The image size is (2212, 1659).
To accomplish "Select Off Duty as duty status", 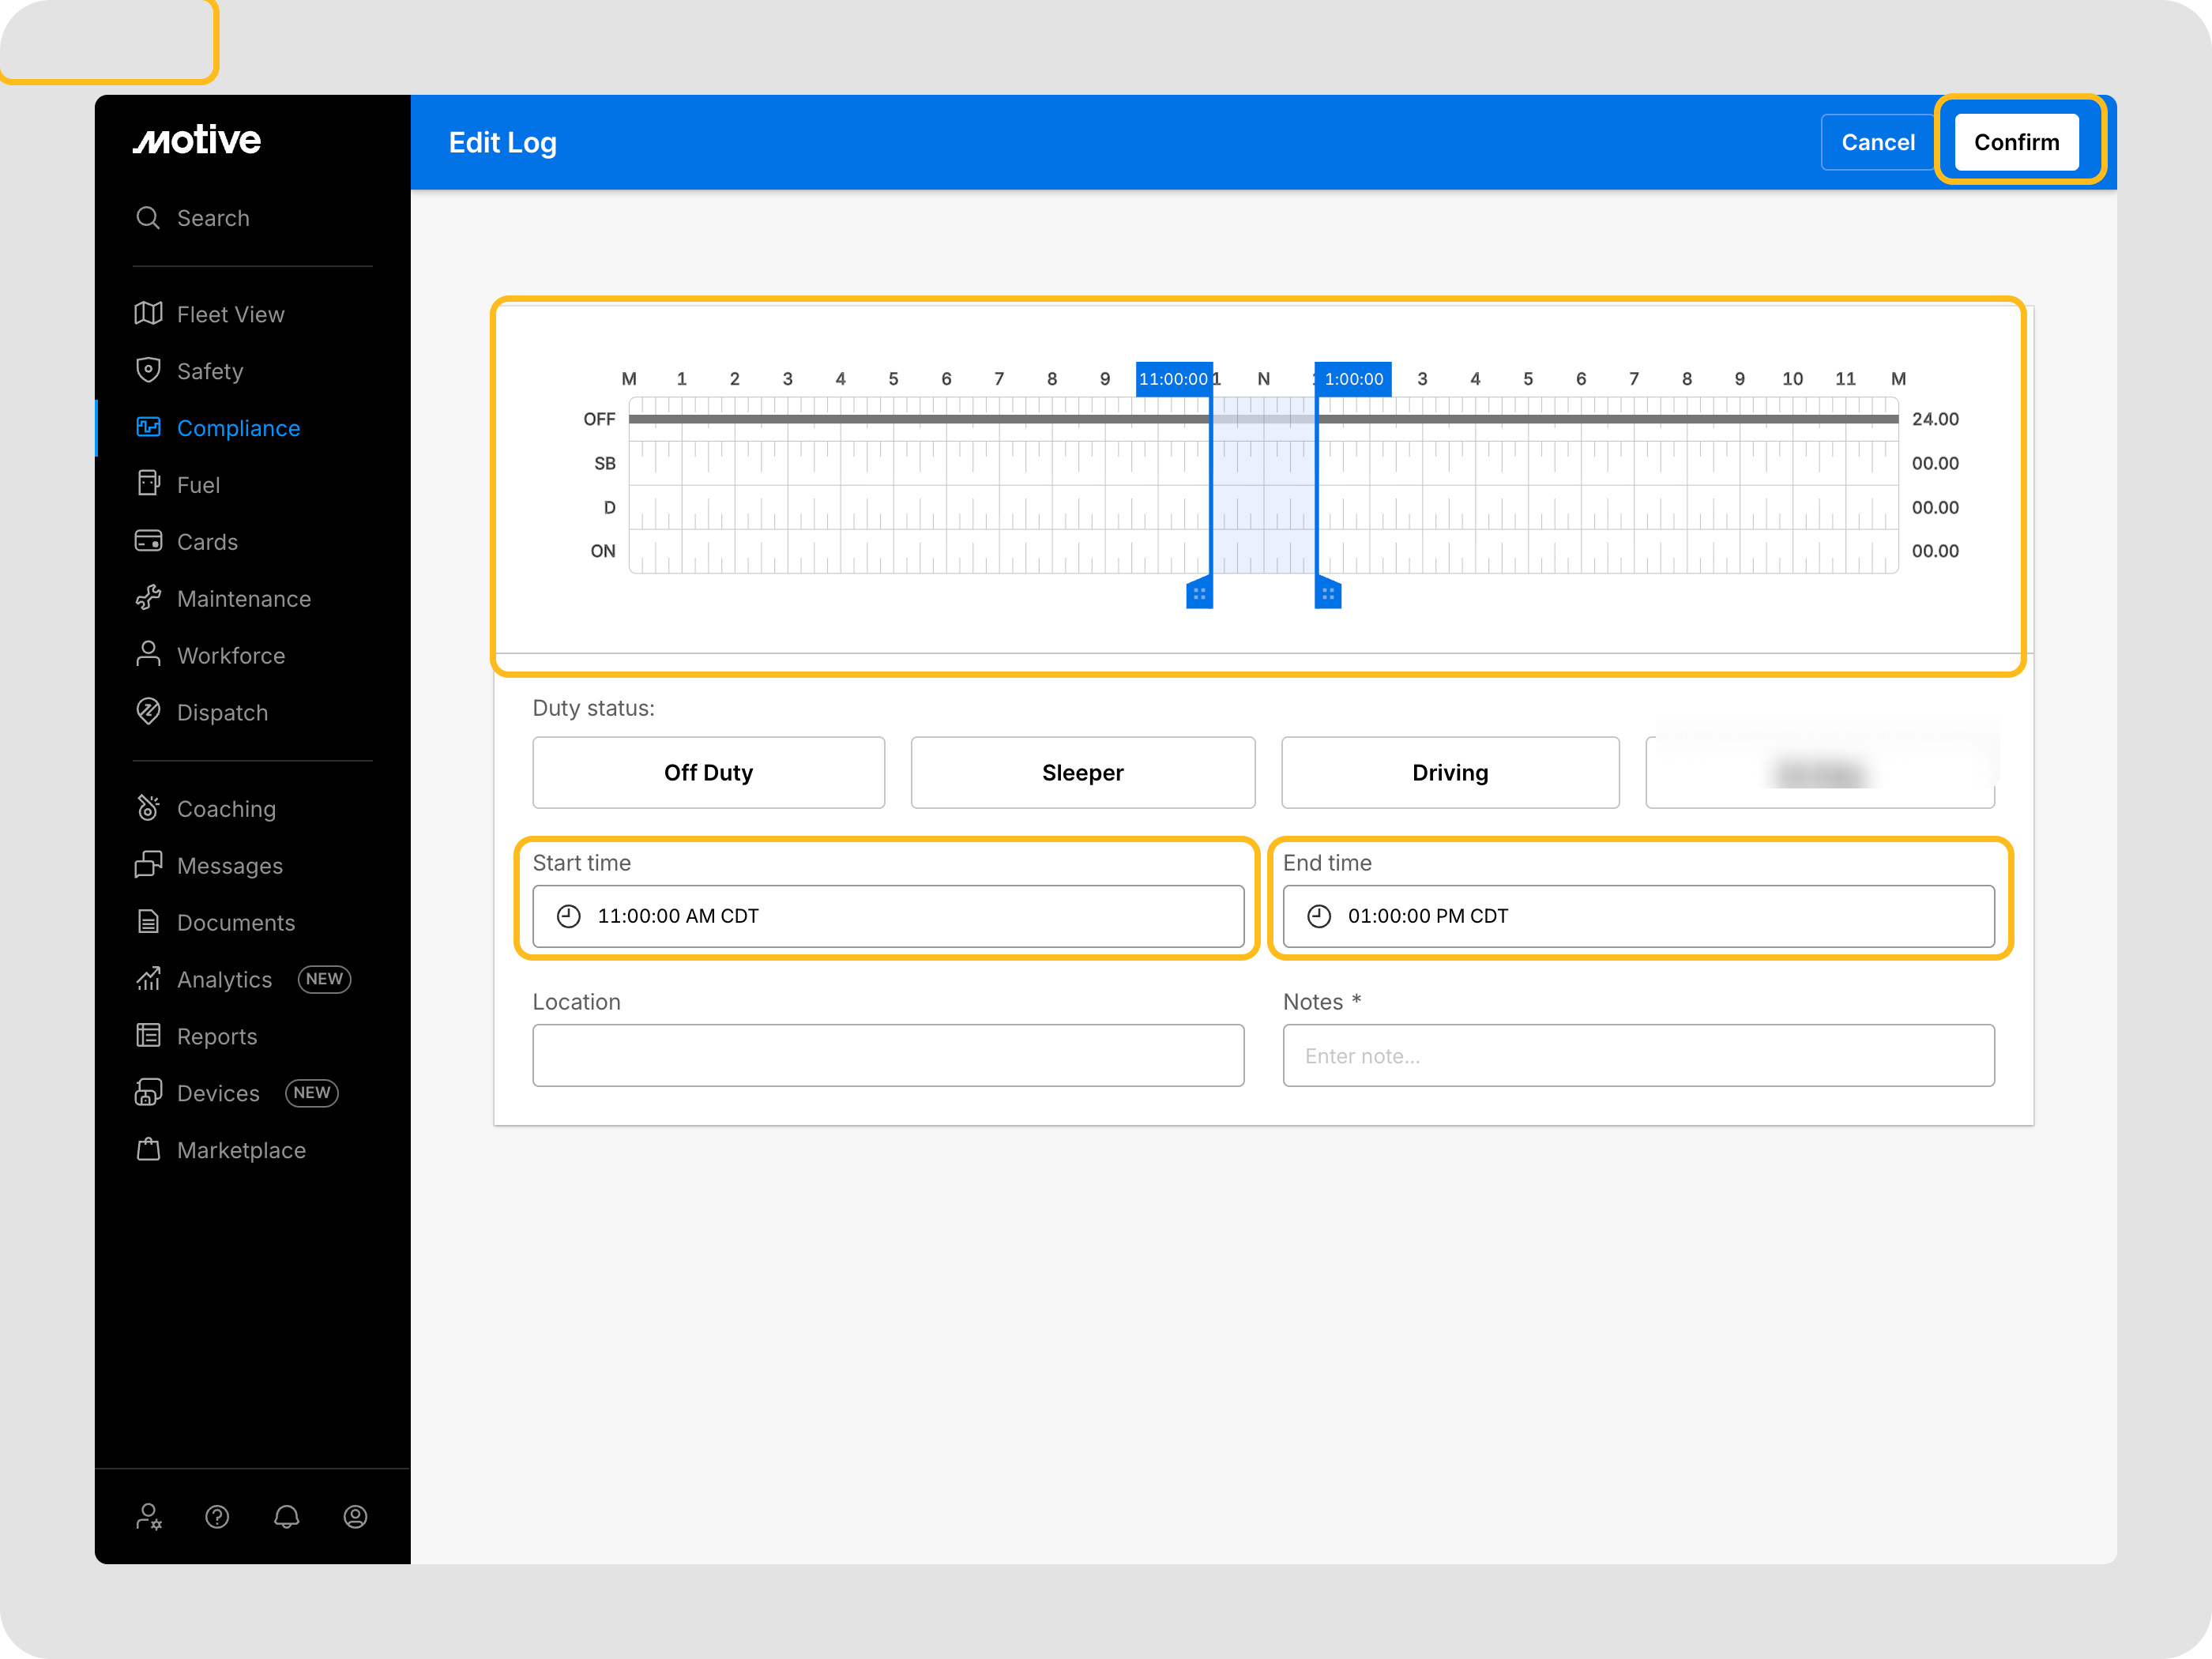I will pos(708,773).
